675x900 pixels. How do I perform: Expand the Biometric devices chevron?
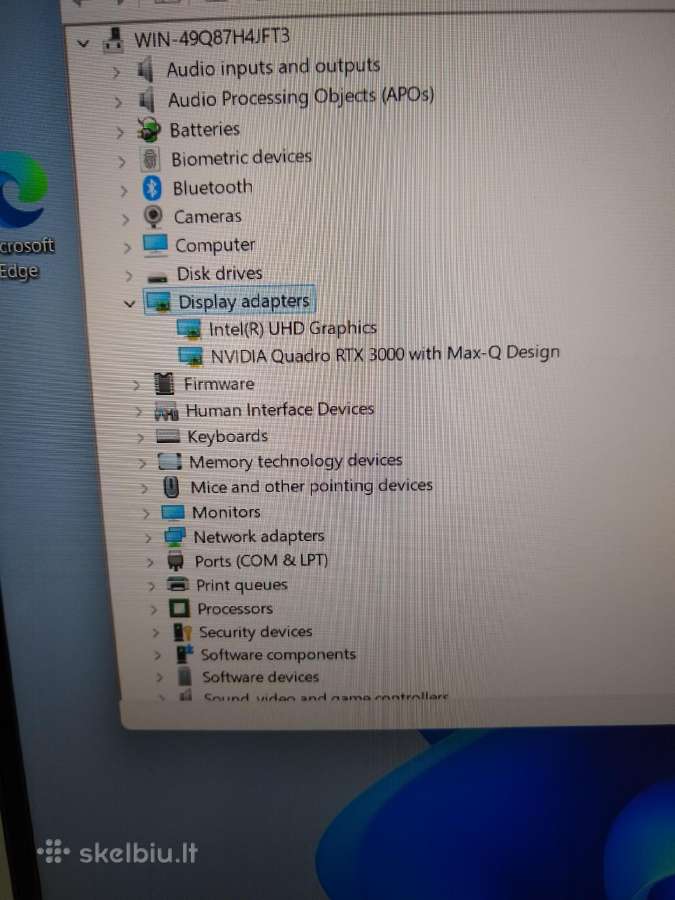pyautogui.click(x=122, y=162)
